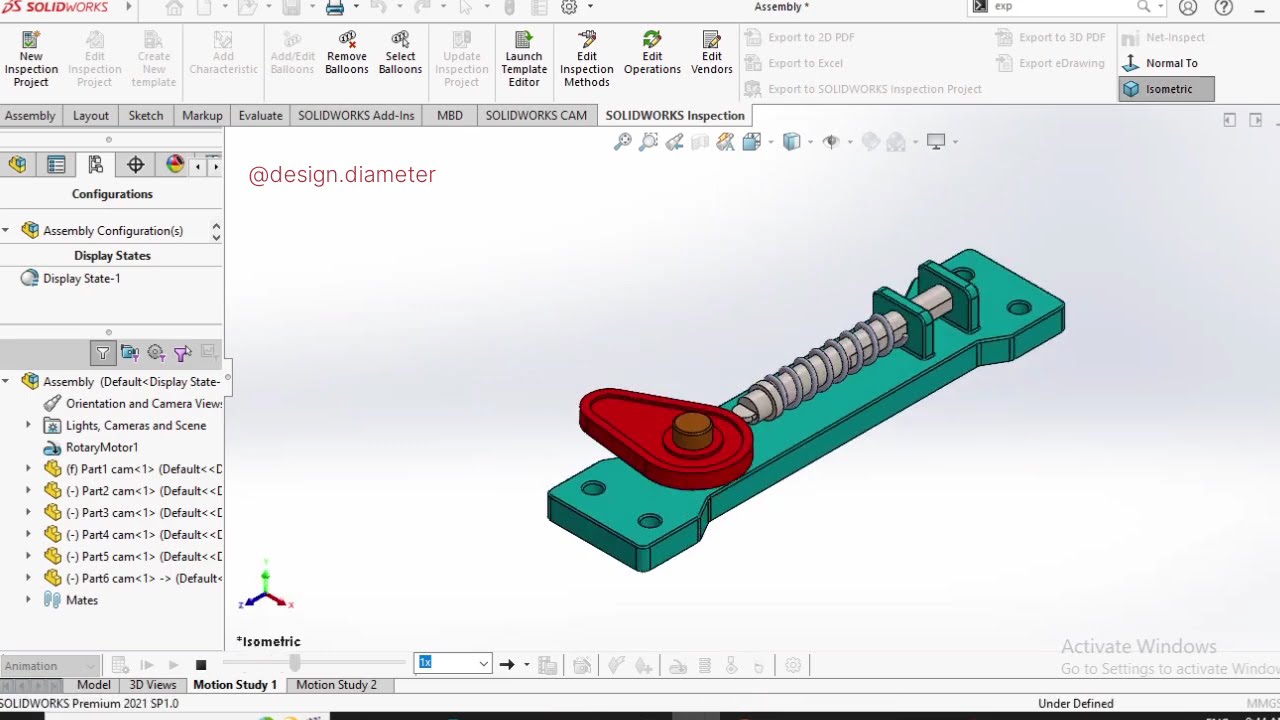This screenshot has height=720, width=1280.
Task: Click the command search field
Action: [x=1063, y=7]
